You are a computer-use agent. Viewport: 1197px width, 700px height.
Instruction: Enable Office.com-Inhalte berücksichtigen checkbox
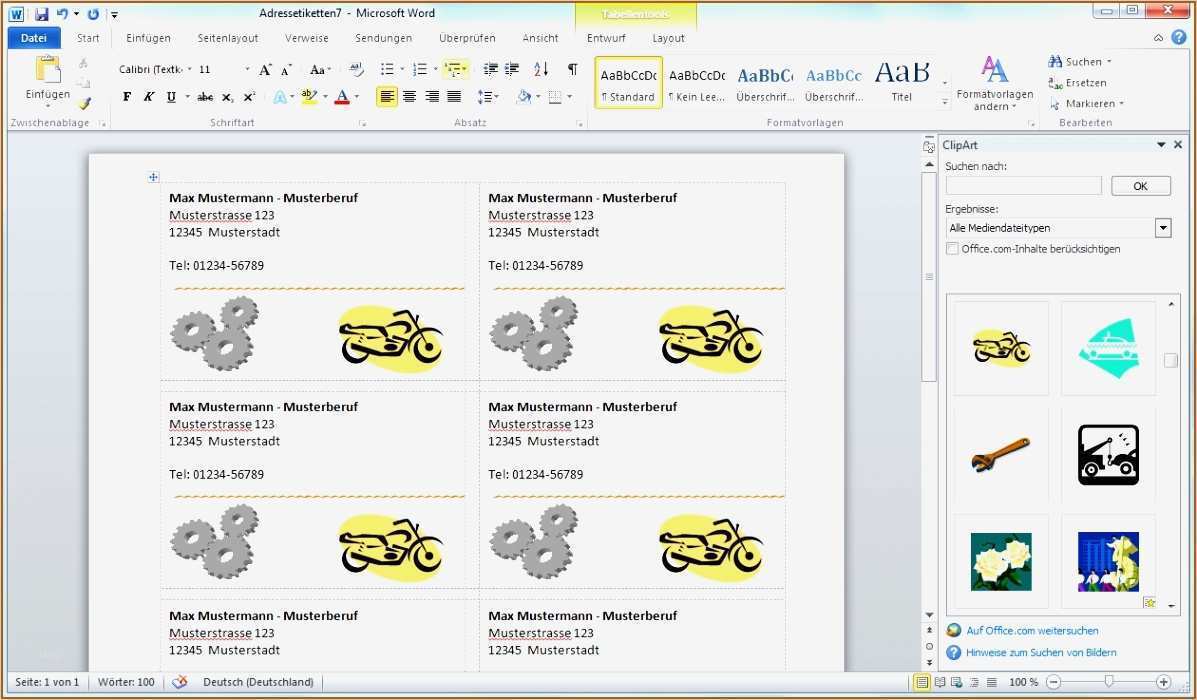951,248
